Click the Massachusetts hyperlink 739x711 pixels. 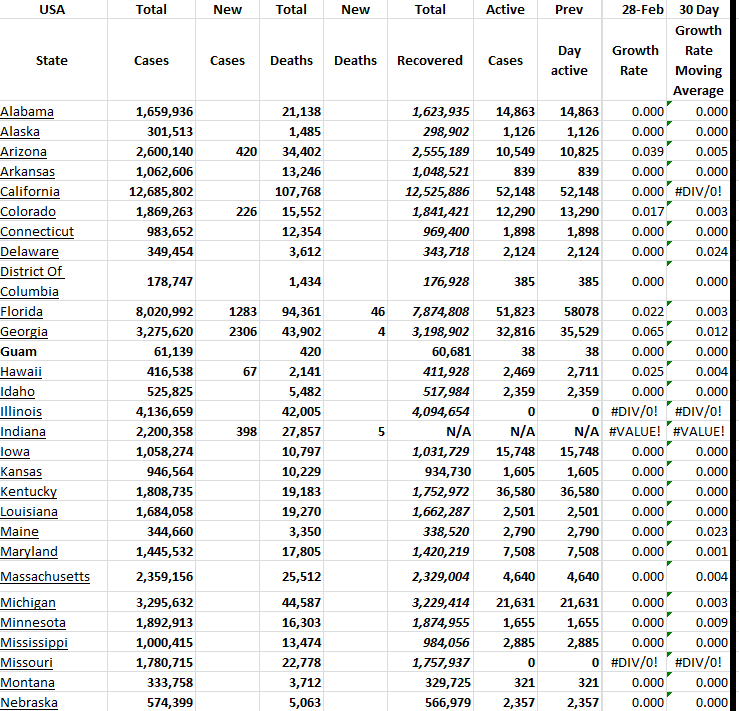45,576
